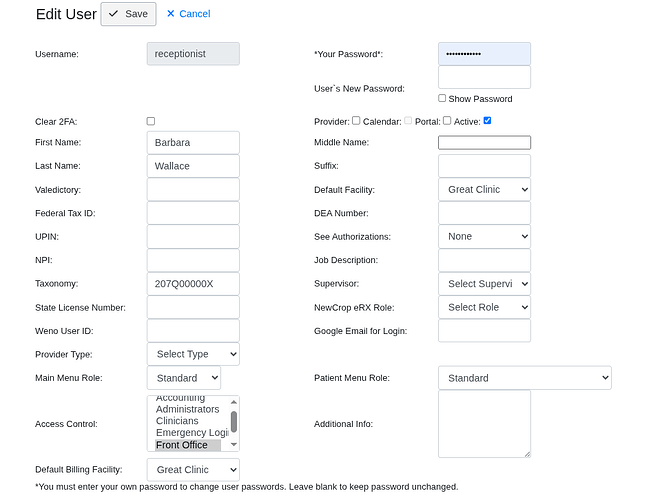661x500 pixels.
Task: Open the Default Facility dropdown
Action: (484, 190)
